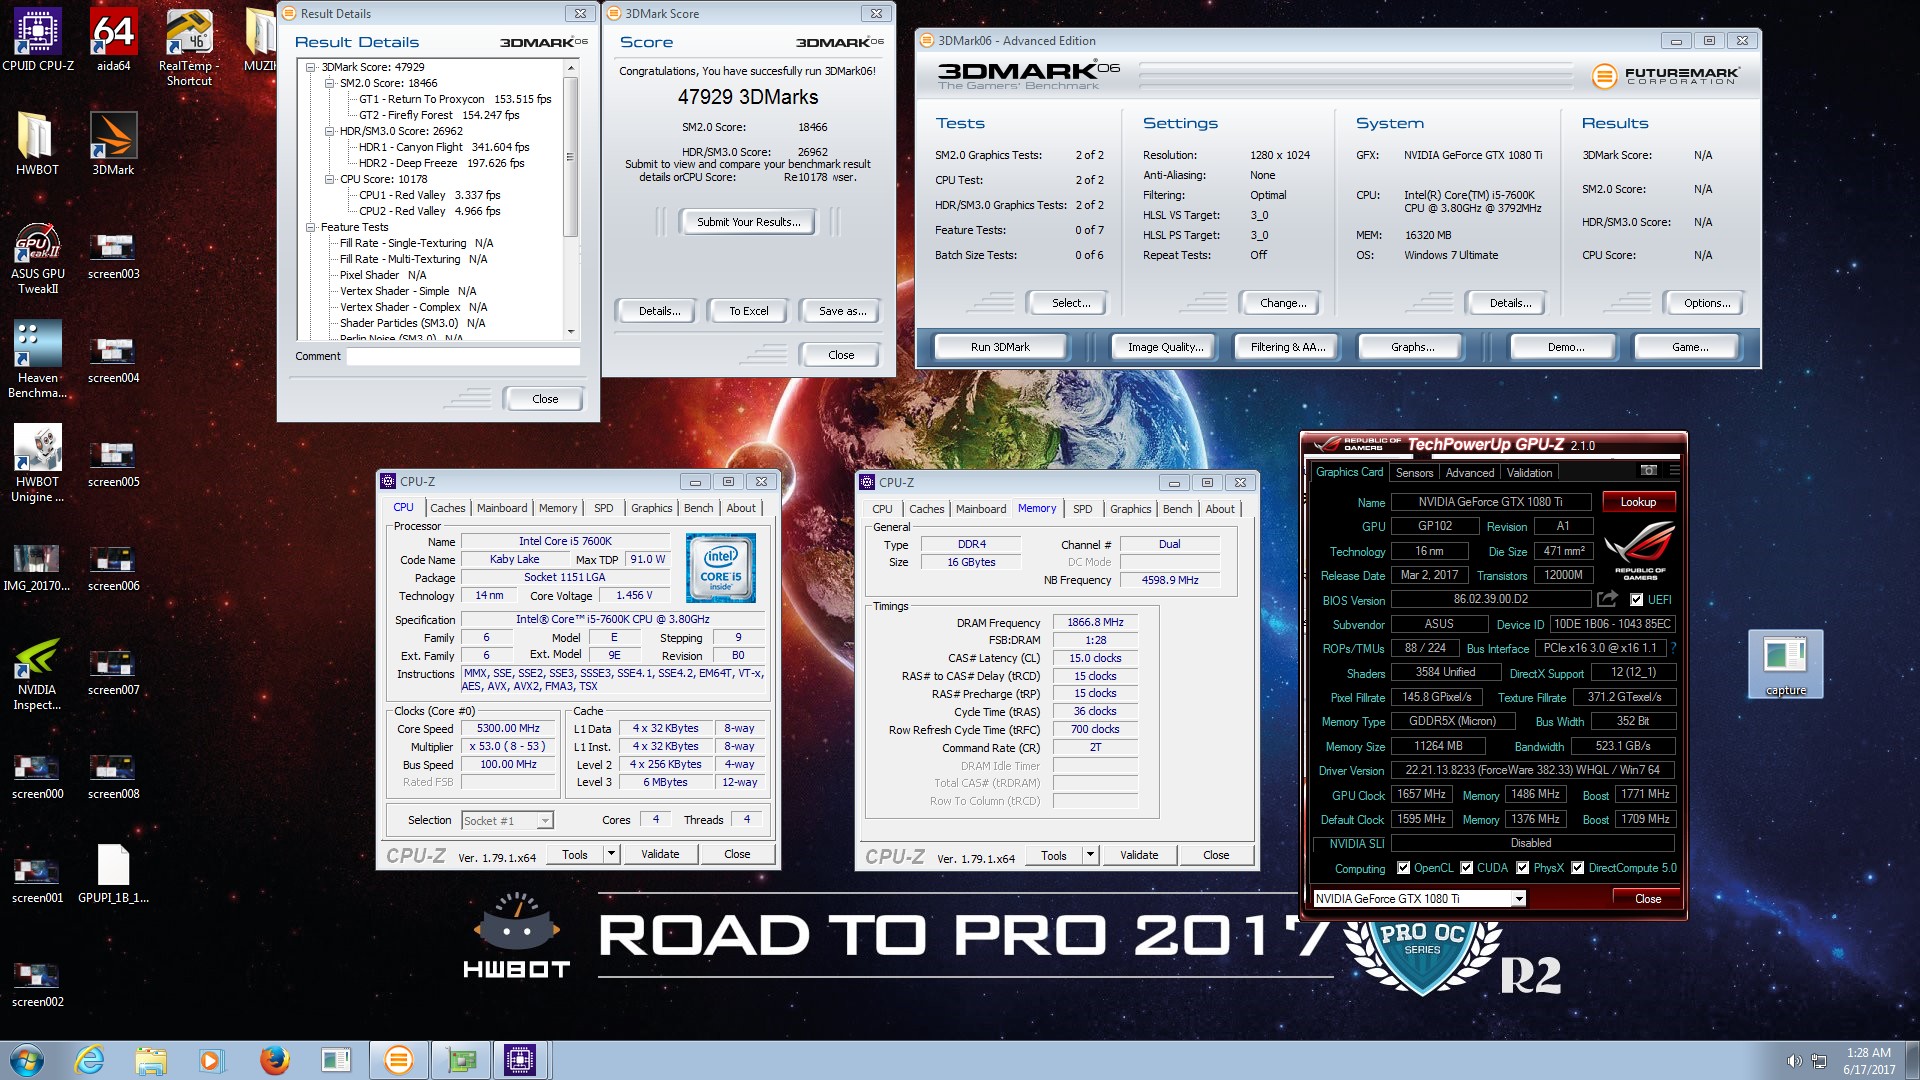Open the screen008 image file
The width and height of the screenshot is (1920, 1080).
(113, 776)
